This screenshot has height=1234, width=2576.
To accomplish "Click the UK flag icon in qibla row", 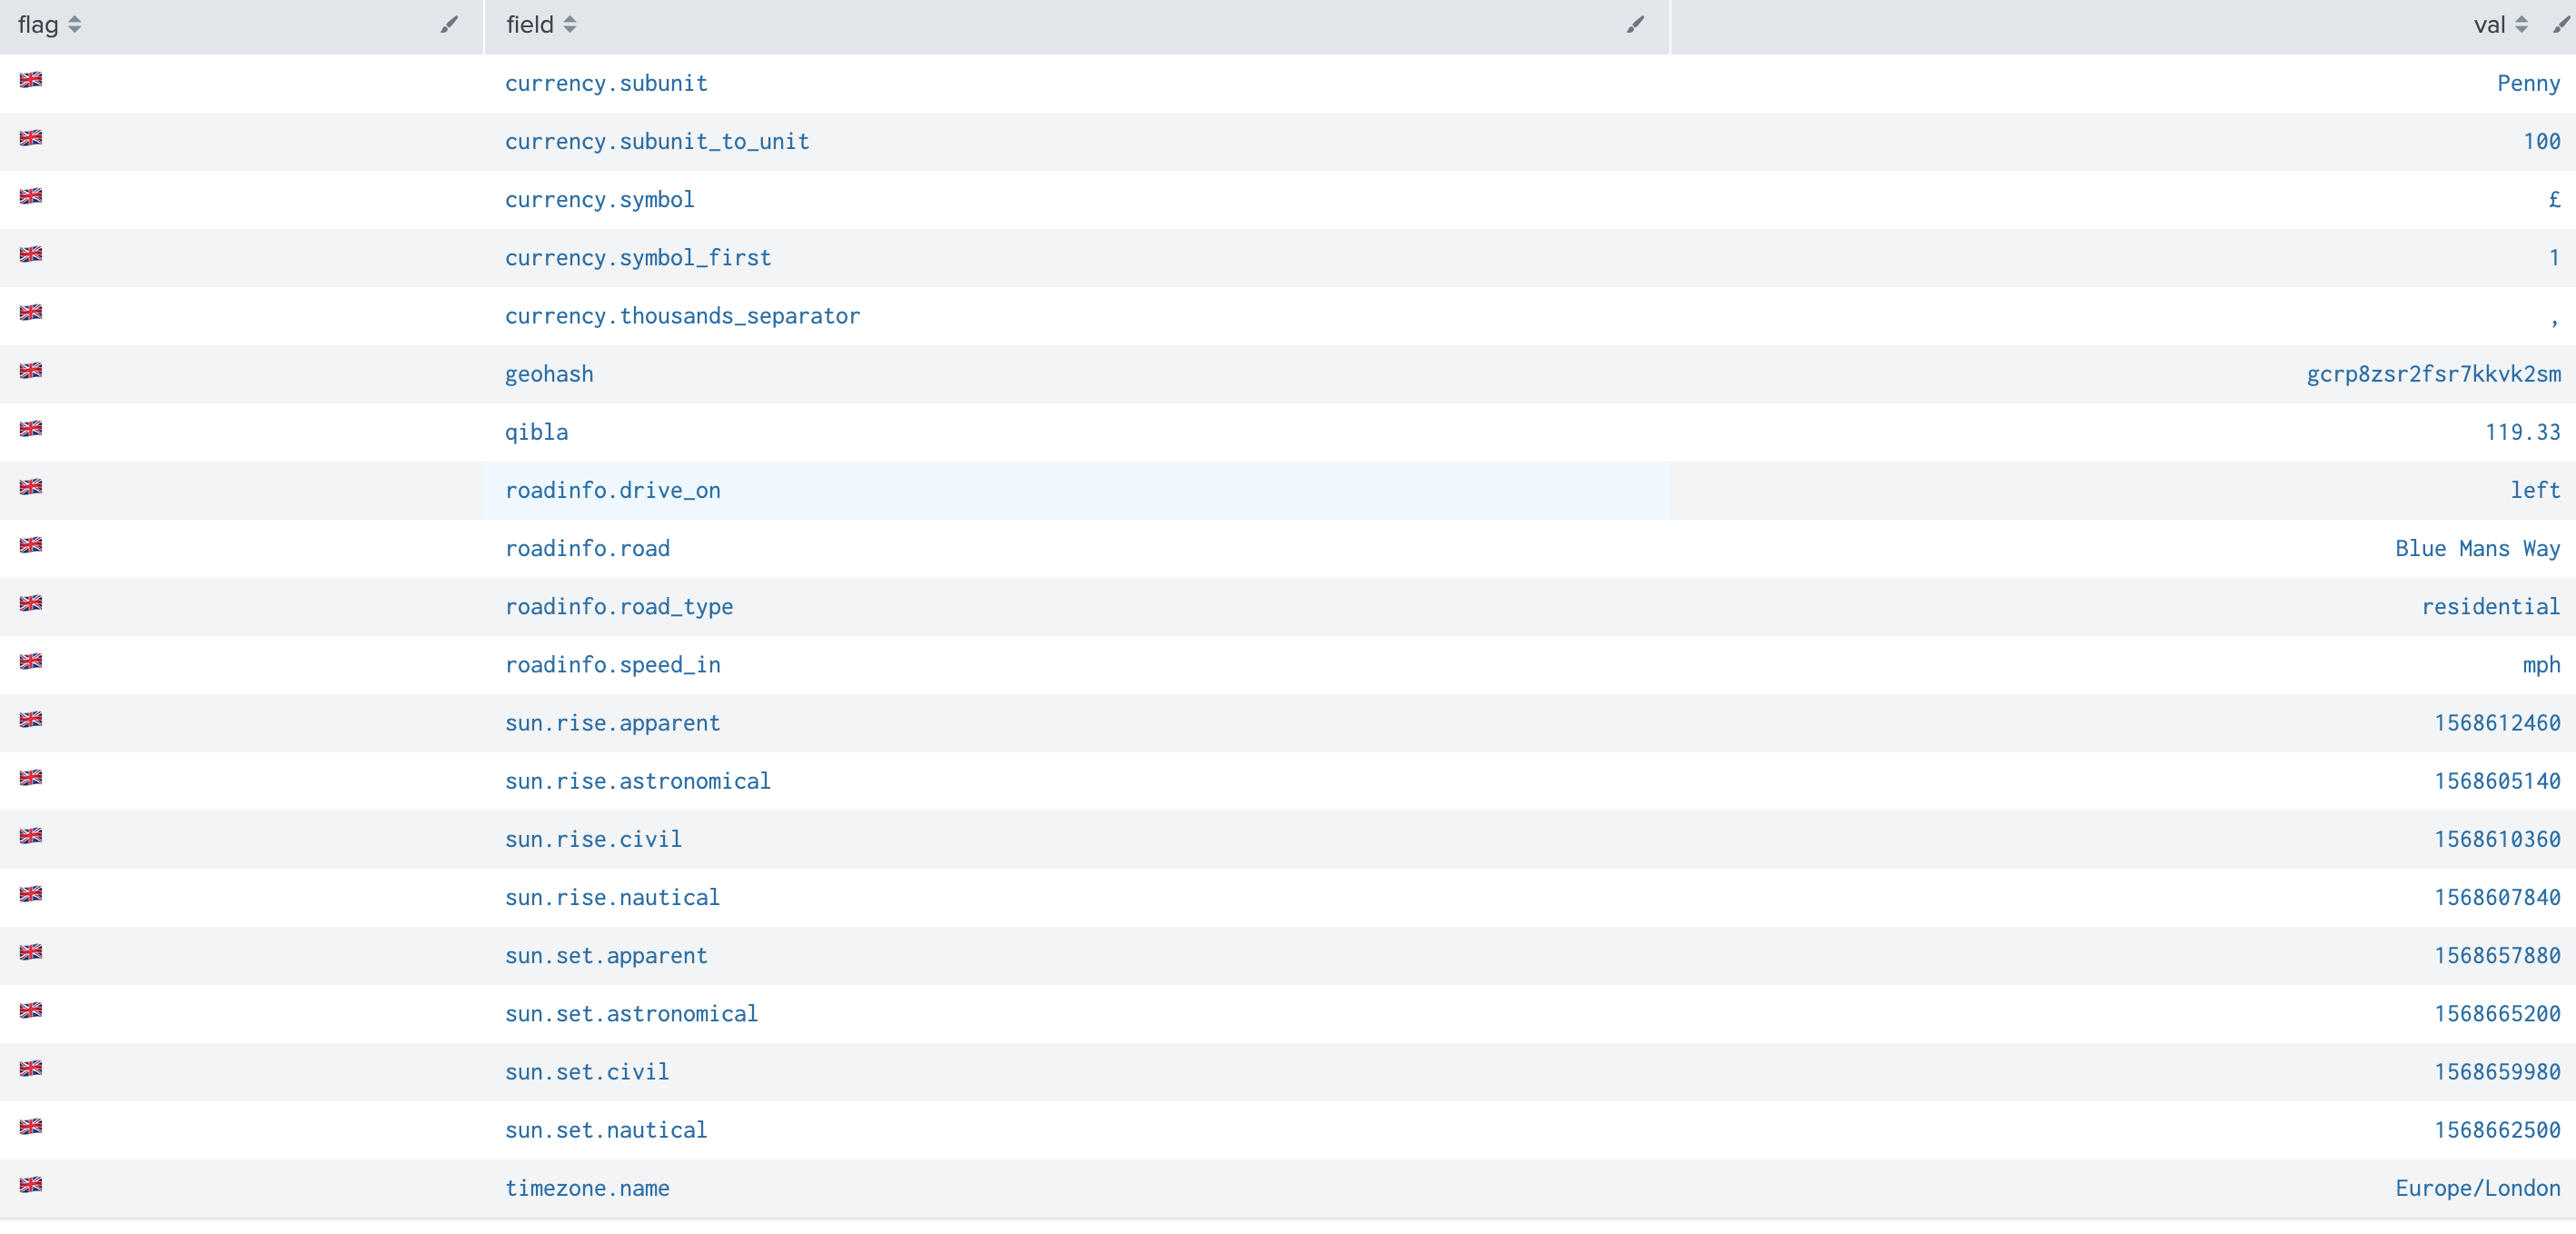I will coord(31,429).
